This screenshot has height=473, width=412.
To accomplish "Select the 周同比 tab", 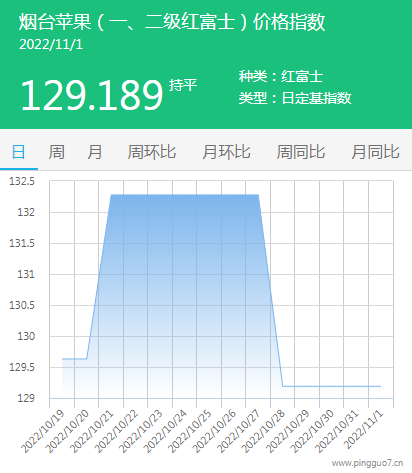I will pos(301,152).
